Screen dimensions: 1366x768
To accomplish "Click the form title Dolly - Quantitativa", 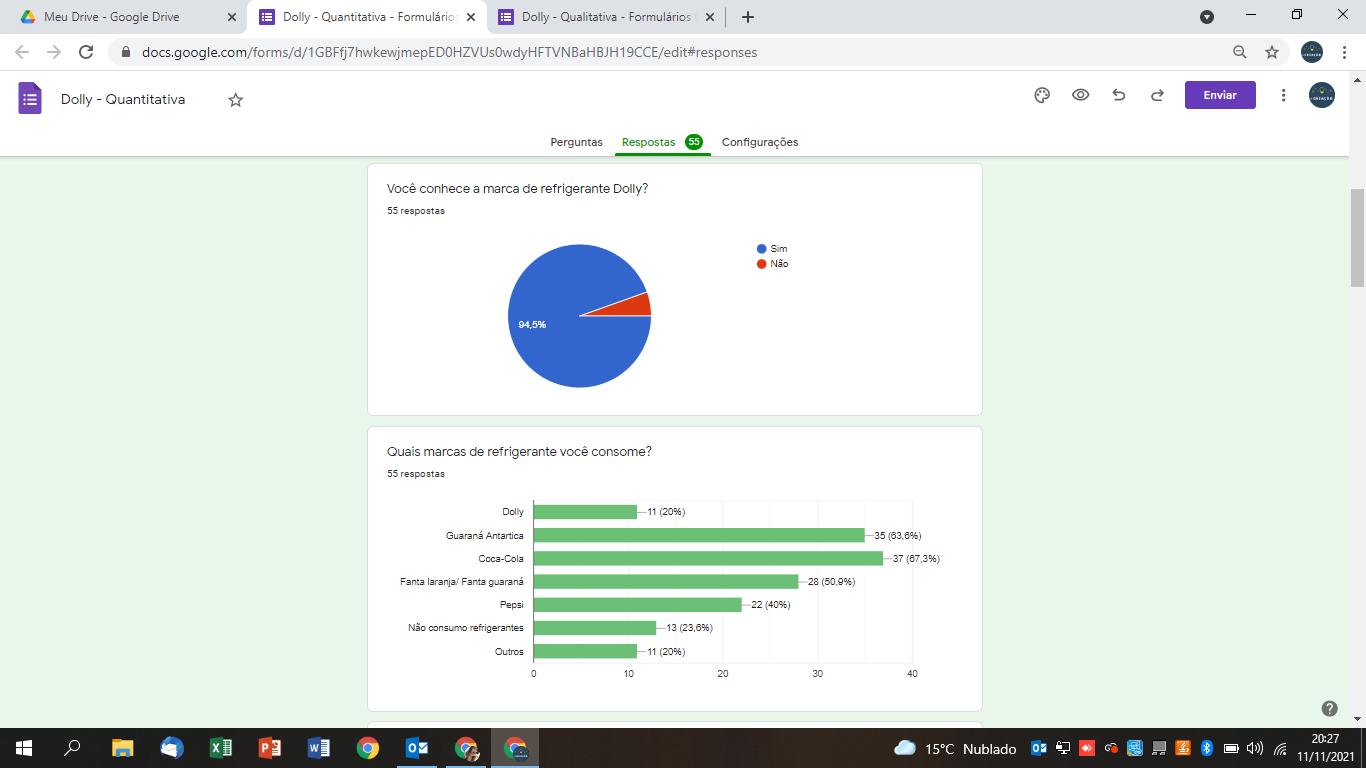I will [123, 100].
